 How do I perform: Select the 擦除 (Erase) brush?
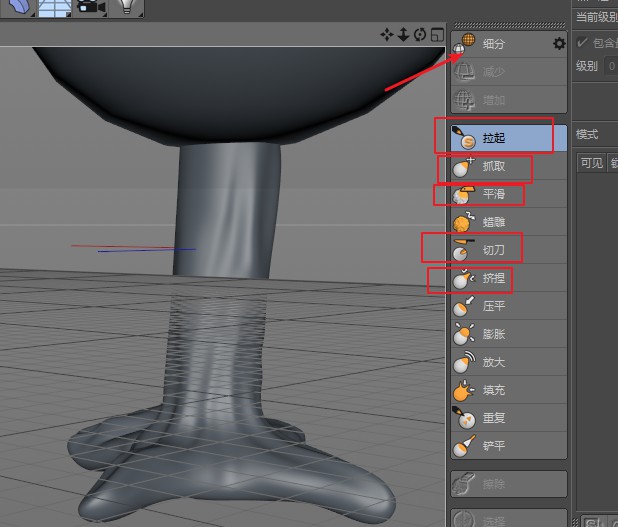point(508,484)
